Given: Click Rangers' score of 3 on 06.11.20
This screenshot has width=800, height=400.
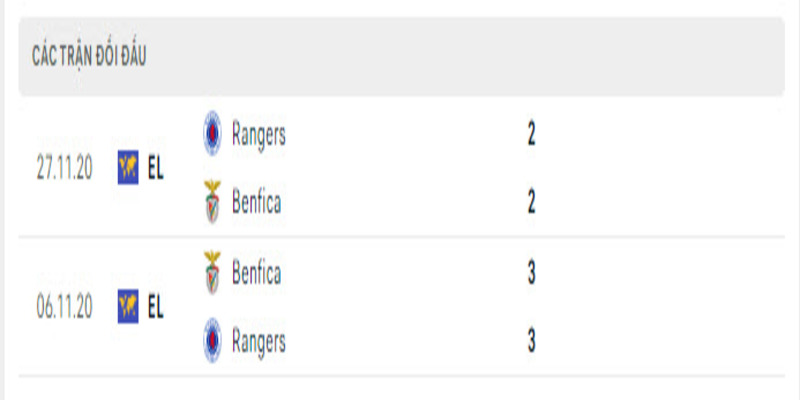Looking at the screenshot, I should click(532, 341).
